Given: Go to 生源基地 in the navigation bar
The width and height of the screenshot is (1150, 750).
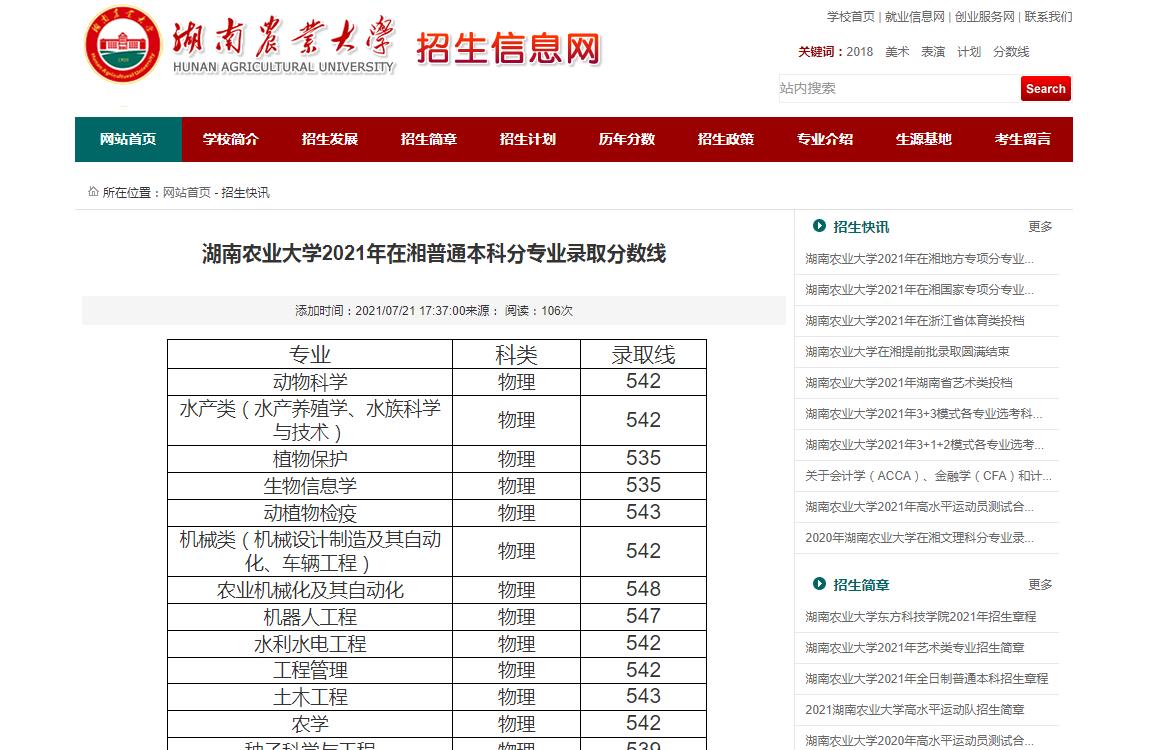Looking at the screenshot, I should coord(924,139).
